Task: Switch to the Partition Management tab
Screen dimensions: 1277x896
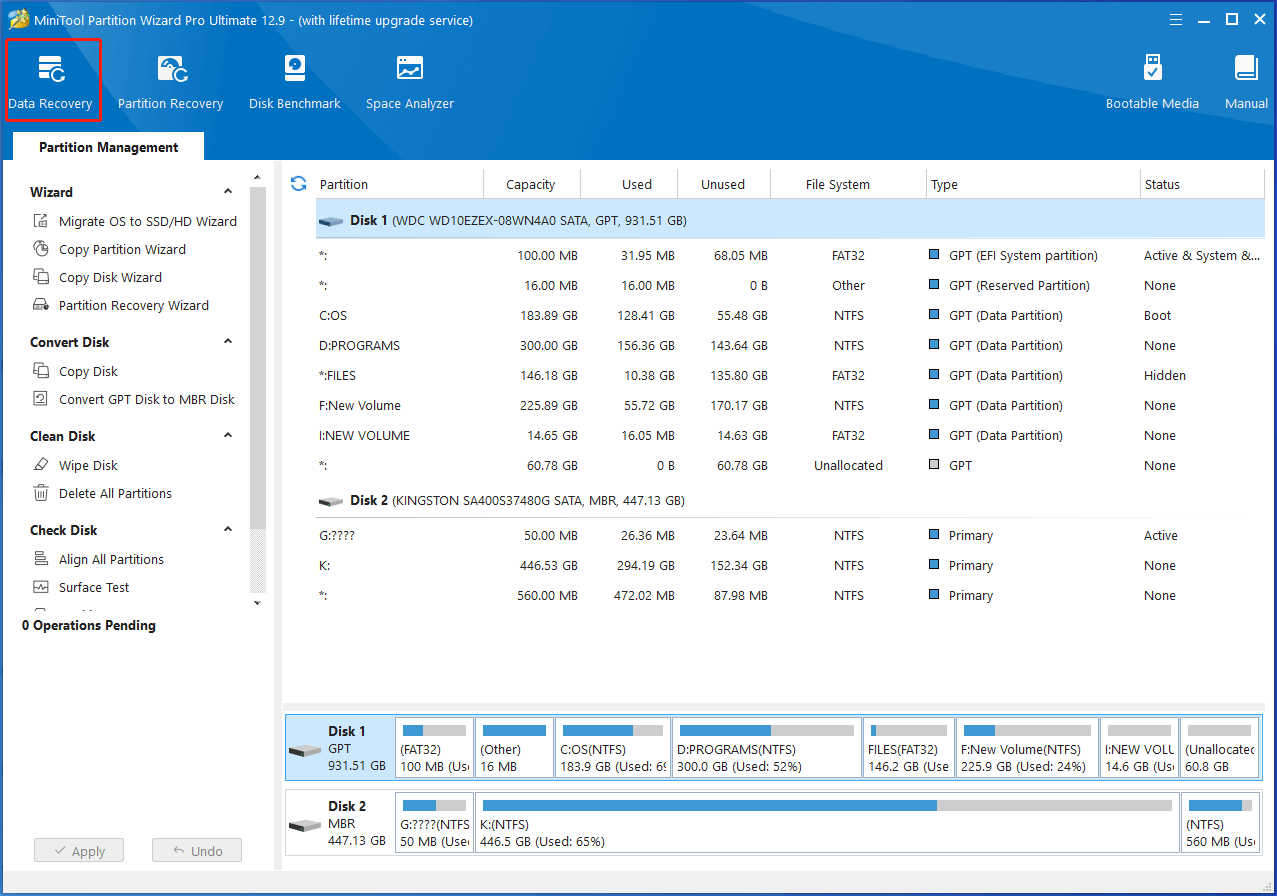Action: tap(107, 147)
